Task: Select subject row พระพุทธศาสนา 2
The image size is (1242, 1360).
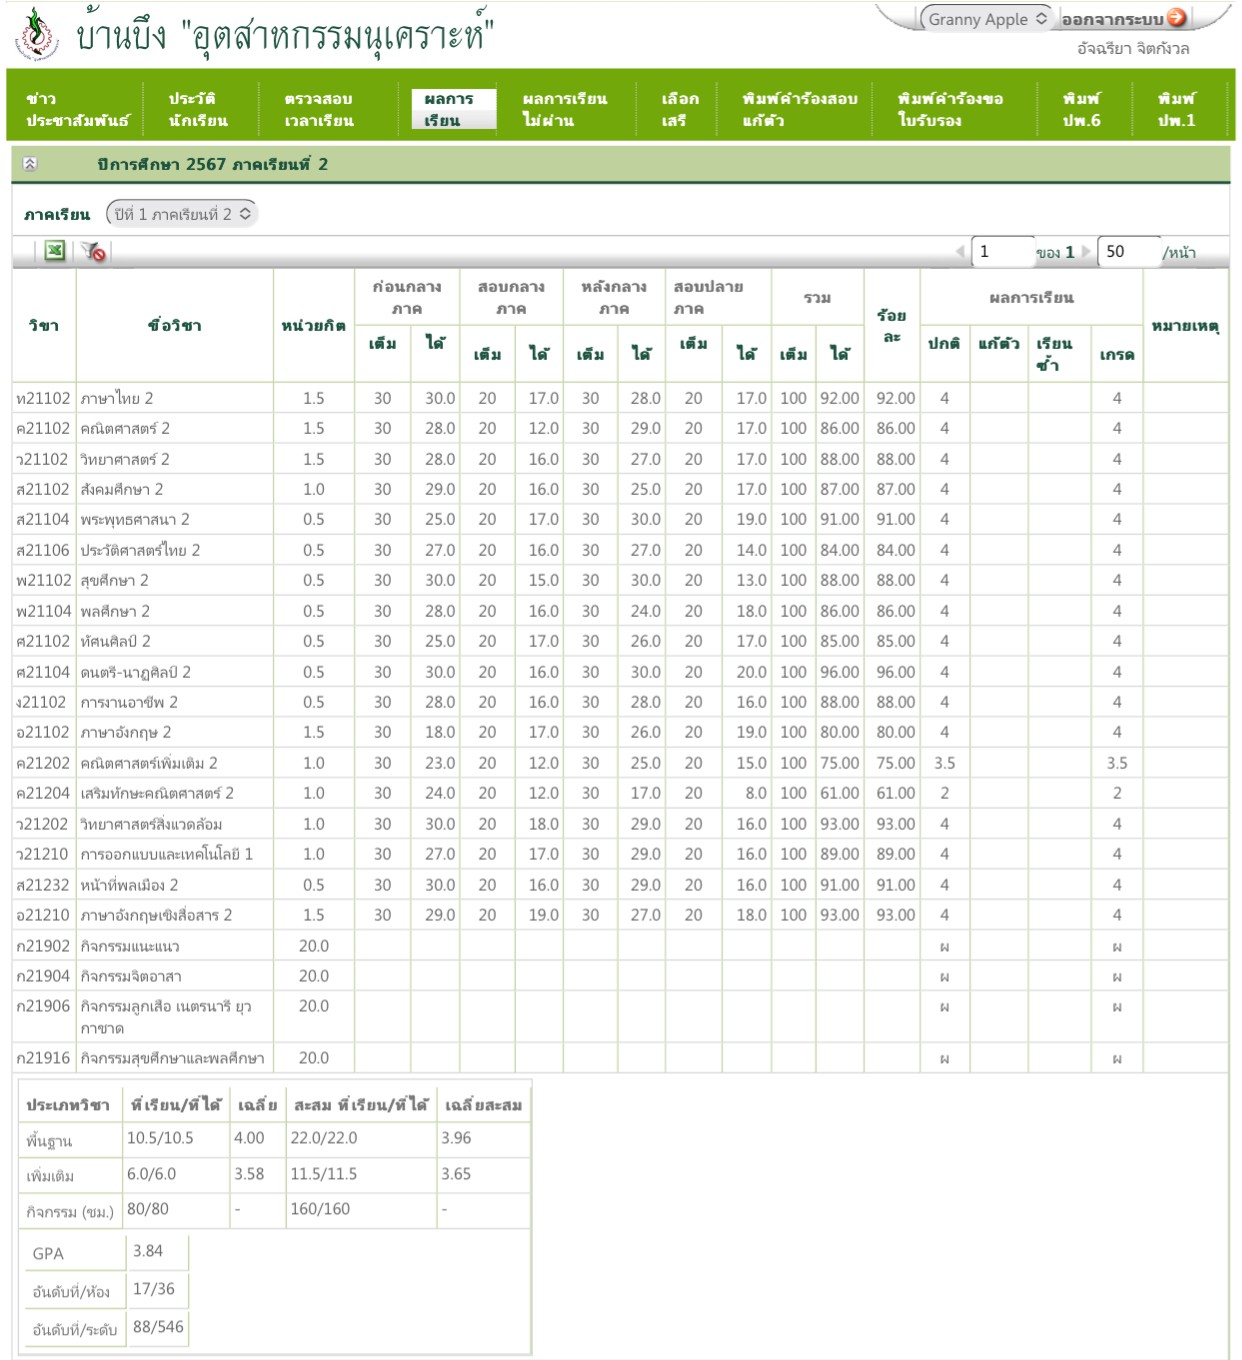Action: click(x=620, y=519)
